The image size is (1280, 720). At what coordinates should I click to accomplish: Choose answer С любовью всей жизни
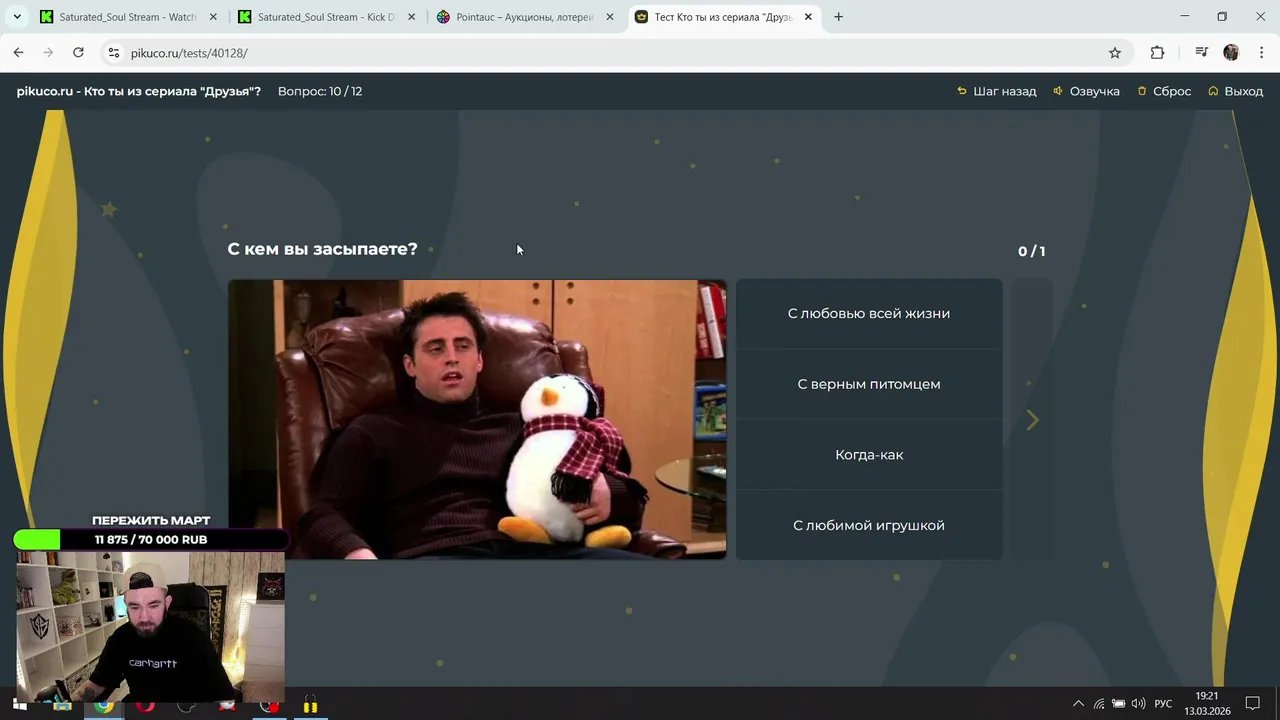coord(869,314)
